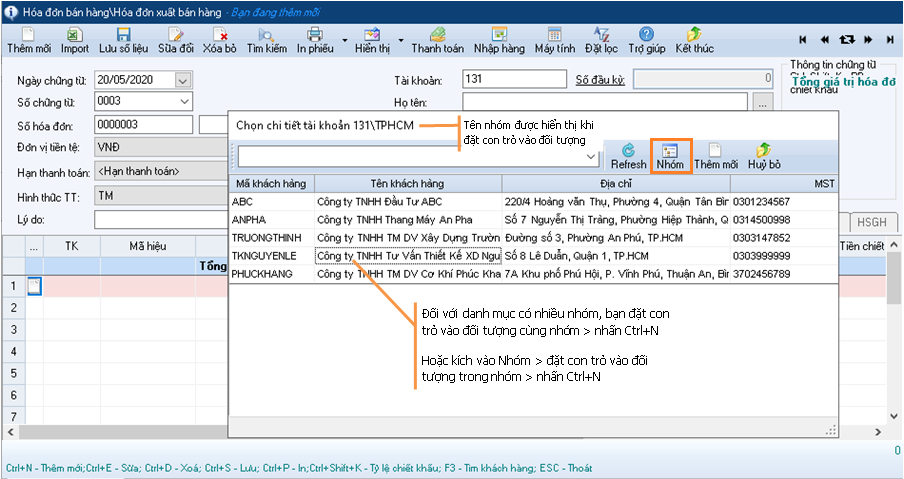Click the Thanh toán payment icon

pos(437,40)
